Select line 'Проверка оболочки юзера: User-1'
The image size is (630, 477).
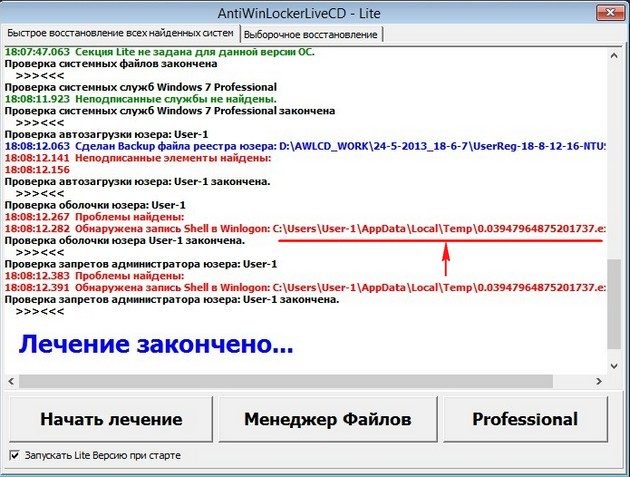coord(95,205)
